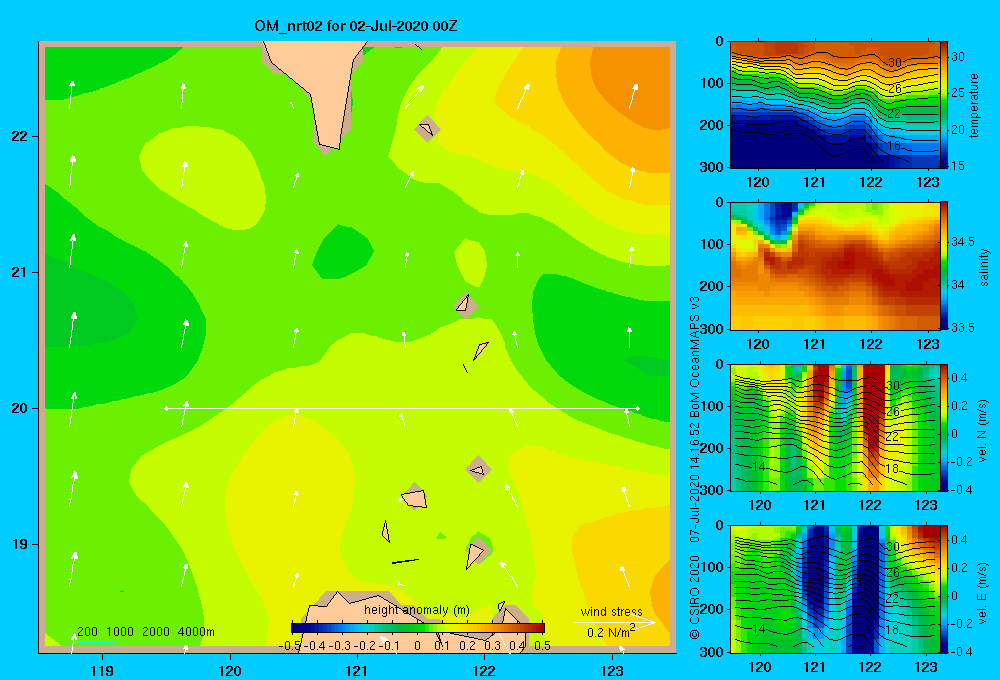Click the 'vel. E (m/s)' axis label
The image size is (1000, 680).
coord(983,593)
